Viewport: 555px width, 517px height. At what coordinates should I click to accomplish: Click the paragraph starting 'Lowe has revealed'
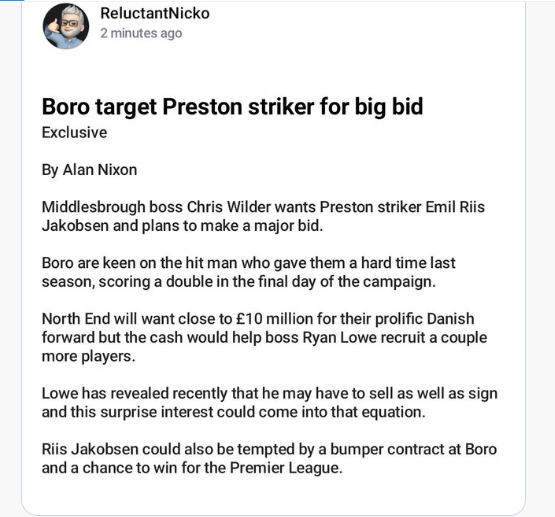pos(270,403)
